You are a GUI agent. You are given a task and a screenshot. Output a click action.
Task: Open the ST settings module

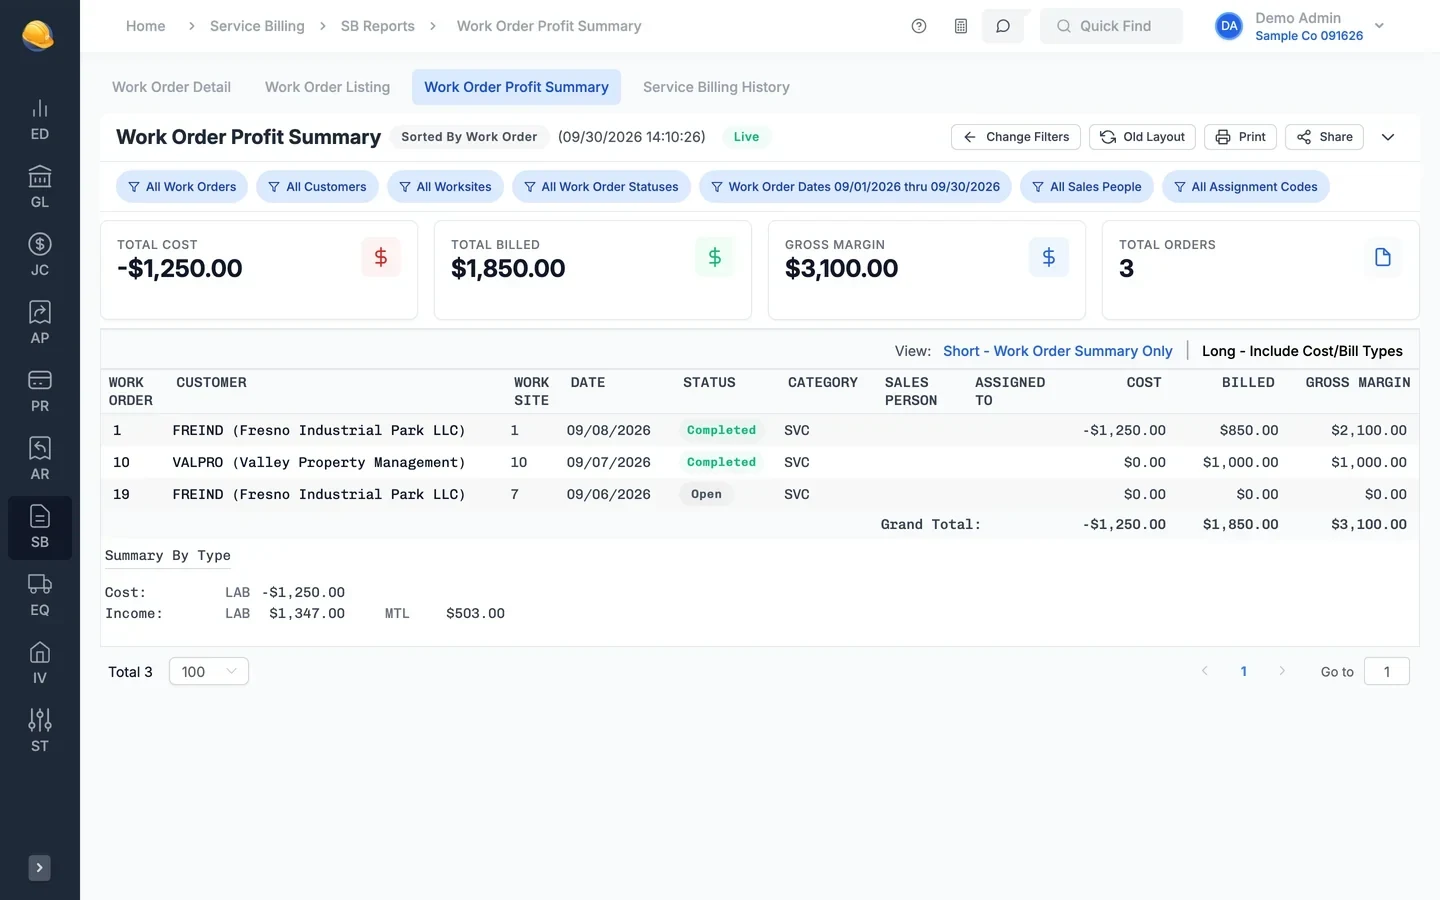coord(40,732)
